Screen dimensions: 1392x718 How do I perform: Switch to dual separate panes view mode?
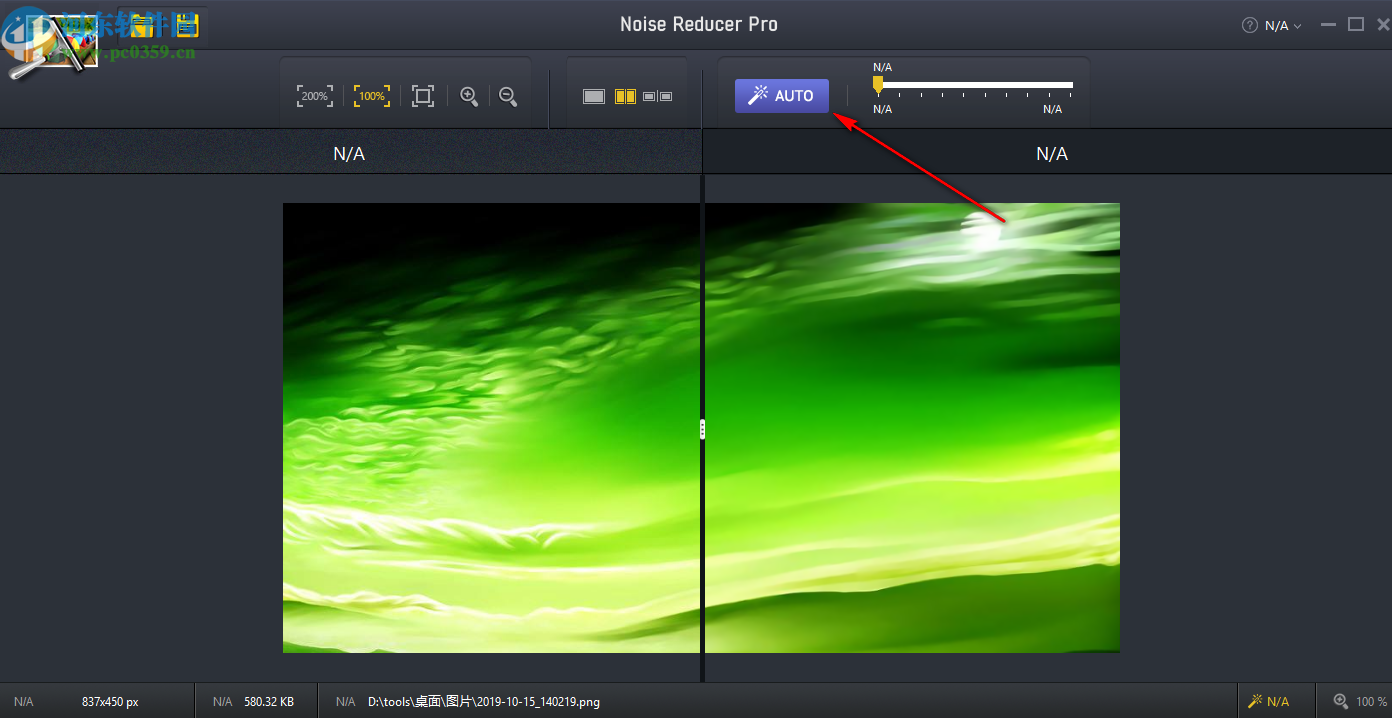(x=657, y=96)
